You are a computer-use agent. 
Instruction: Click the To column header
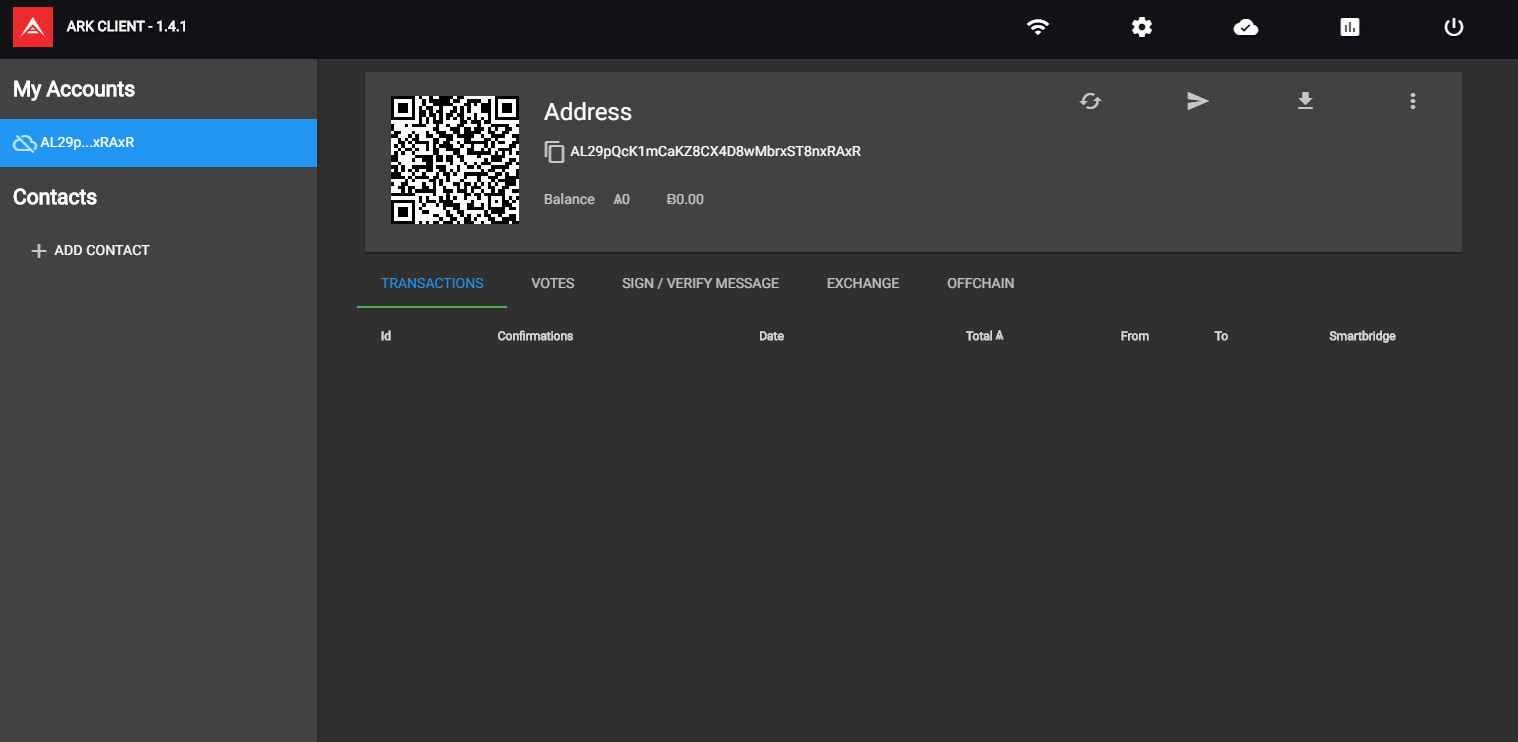1221,336
